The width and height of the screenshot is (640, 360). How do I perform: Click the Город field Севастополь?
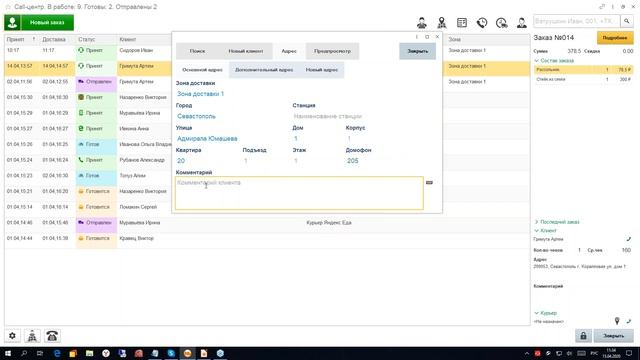pos(232,116)
